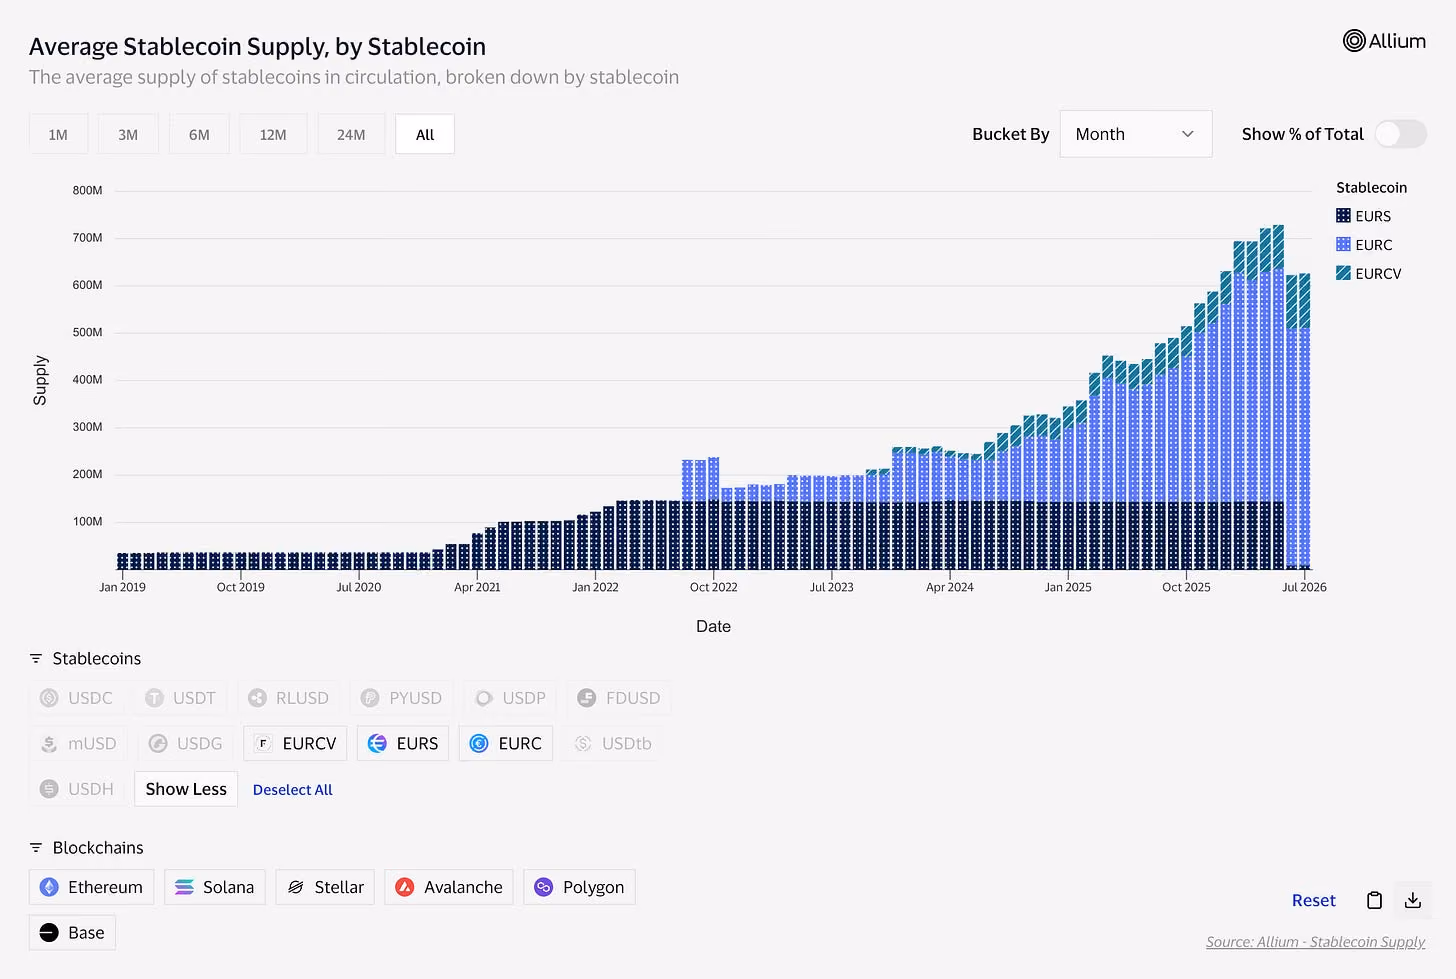Click the greyed USDP coin icon
The height and width of the screenshot is (979, 1456).
coord(484,698)
